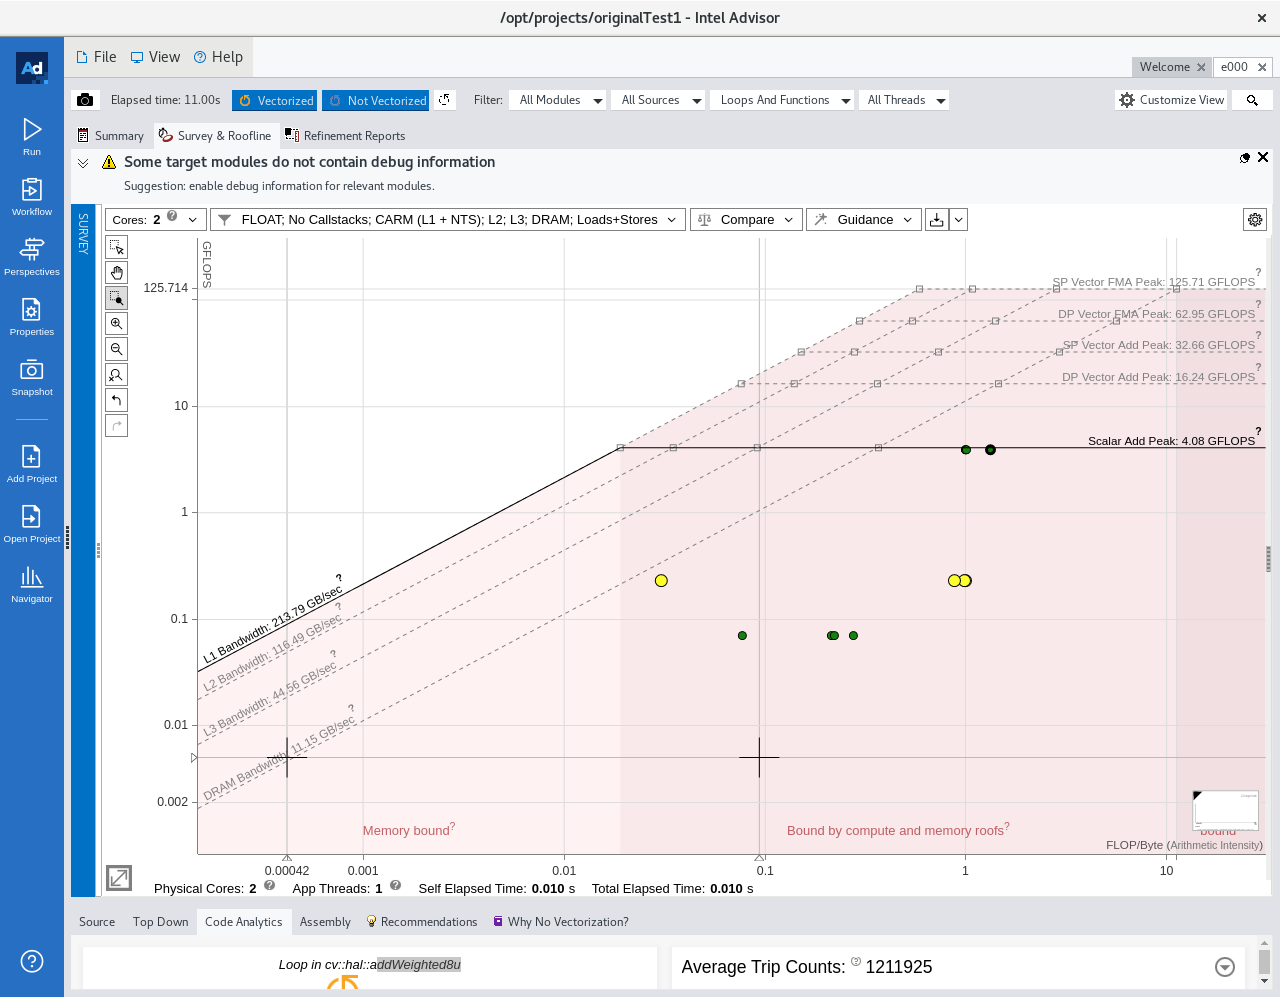Viewport: 1280px width, 997px height.
Task: Open the FLOAT roofline filter dropdown
Action: click(448, 219)
